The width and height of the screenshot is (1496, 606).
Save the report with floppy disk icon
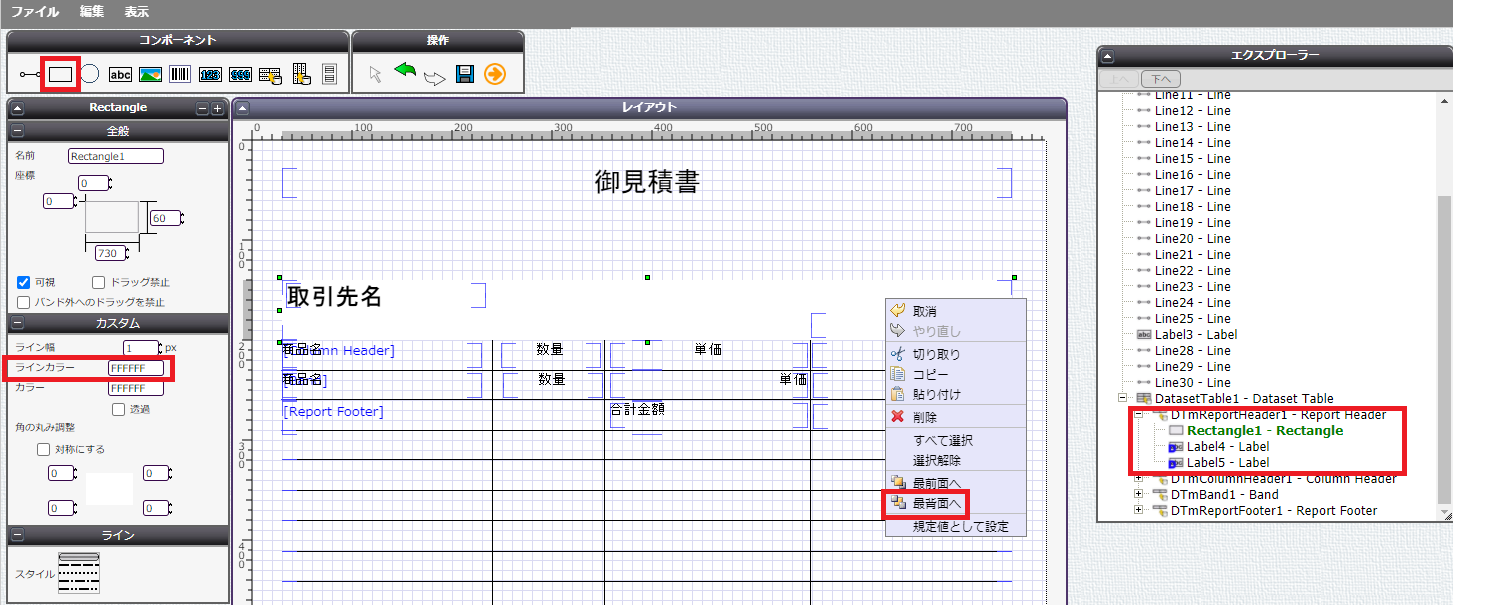point(464,74)
